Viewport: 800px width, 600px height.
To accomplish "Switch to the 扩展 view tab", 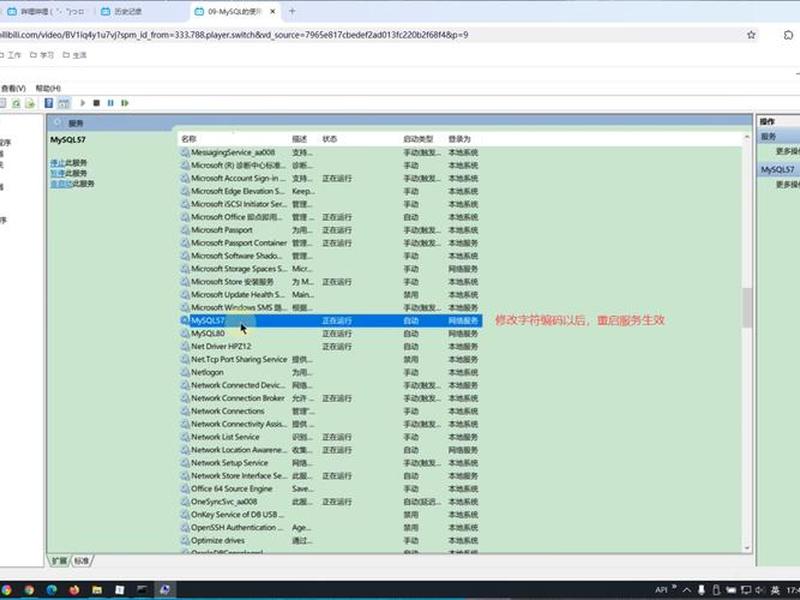I will 59,561.
